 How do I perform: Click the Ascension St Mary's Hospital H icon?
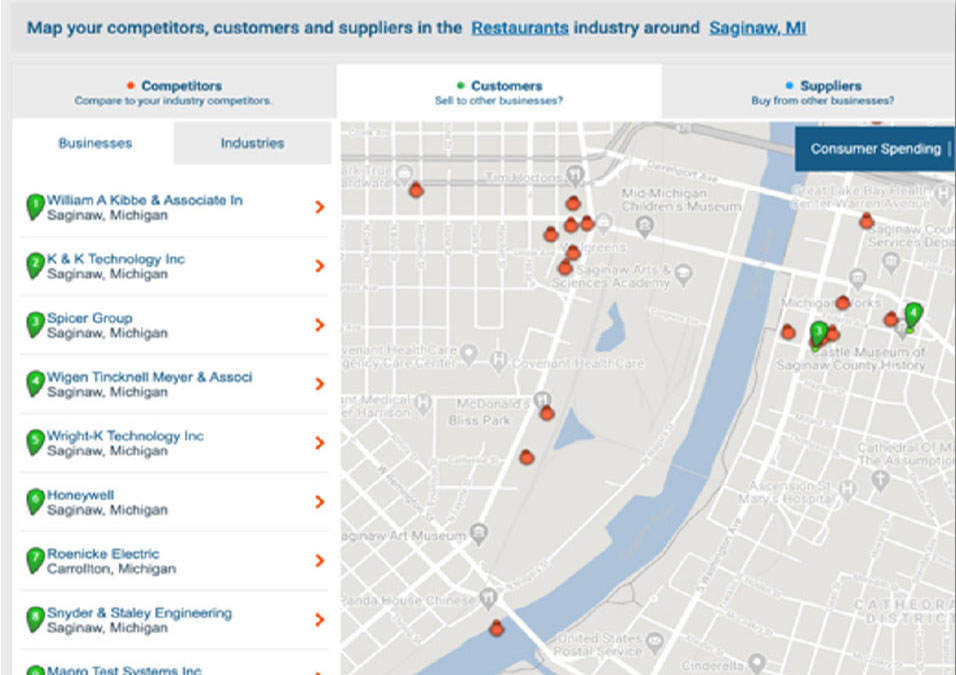pos(847,488)
